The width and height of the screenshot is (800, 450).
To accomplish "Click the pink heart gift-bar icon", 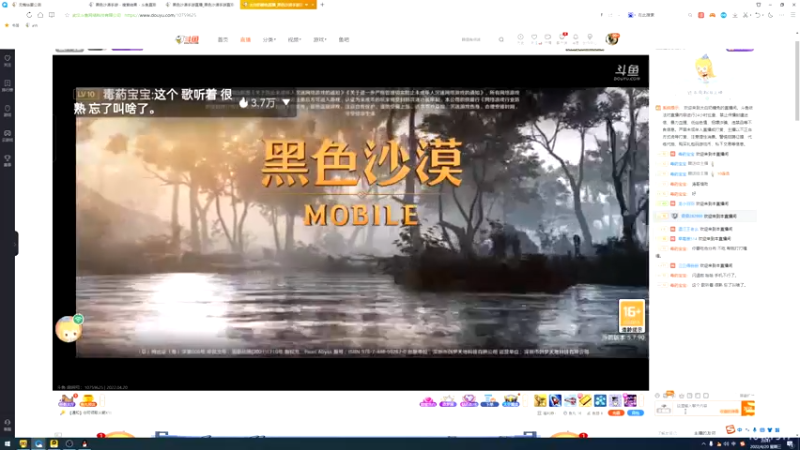I will coord(428,401).
